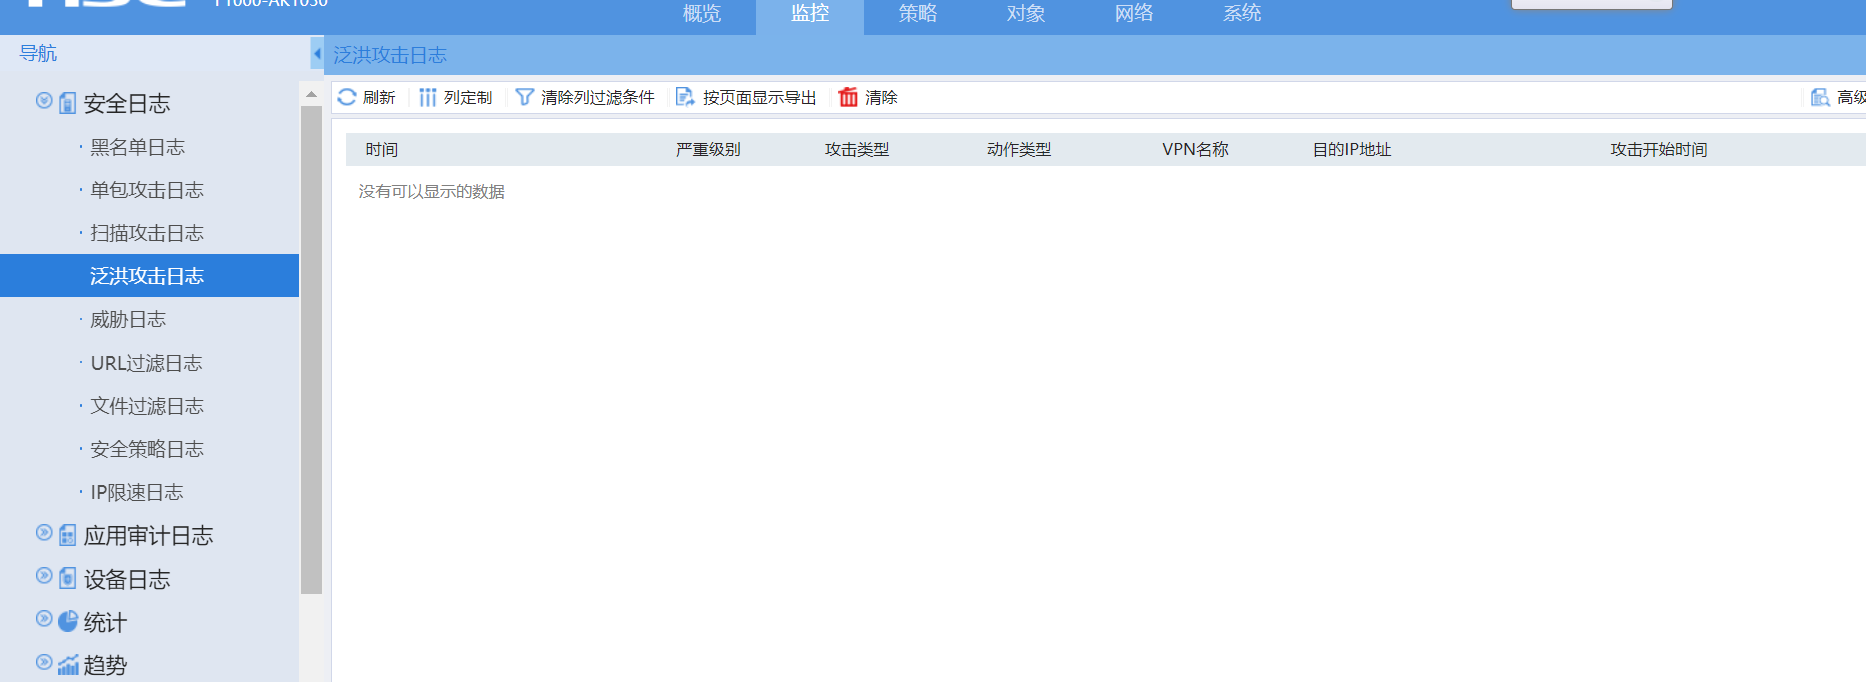
Task: Click the 设备日志 group label
Action: [127, 579]
